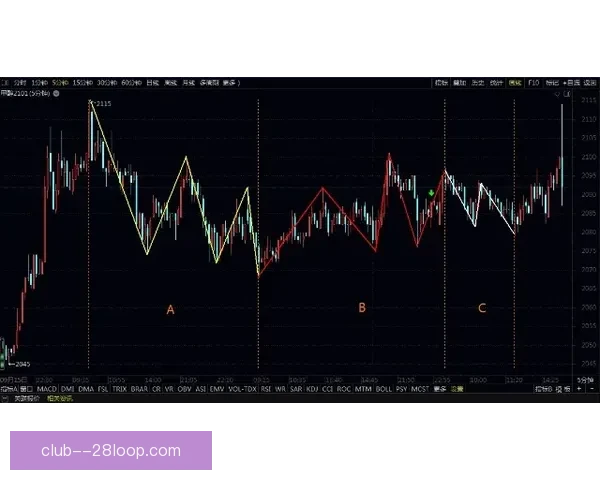
Task: Select the DMI indicator
Action: [x=67, y=389]
